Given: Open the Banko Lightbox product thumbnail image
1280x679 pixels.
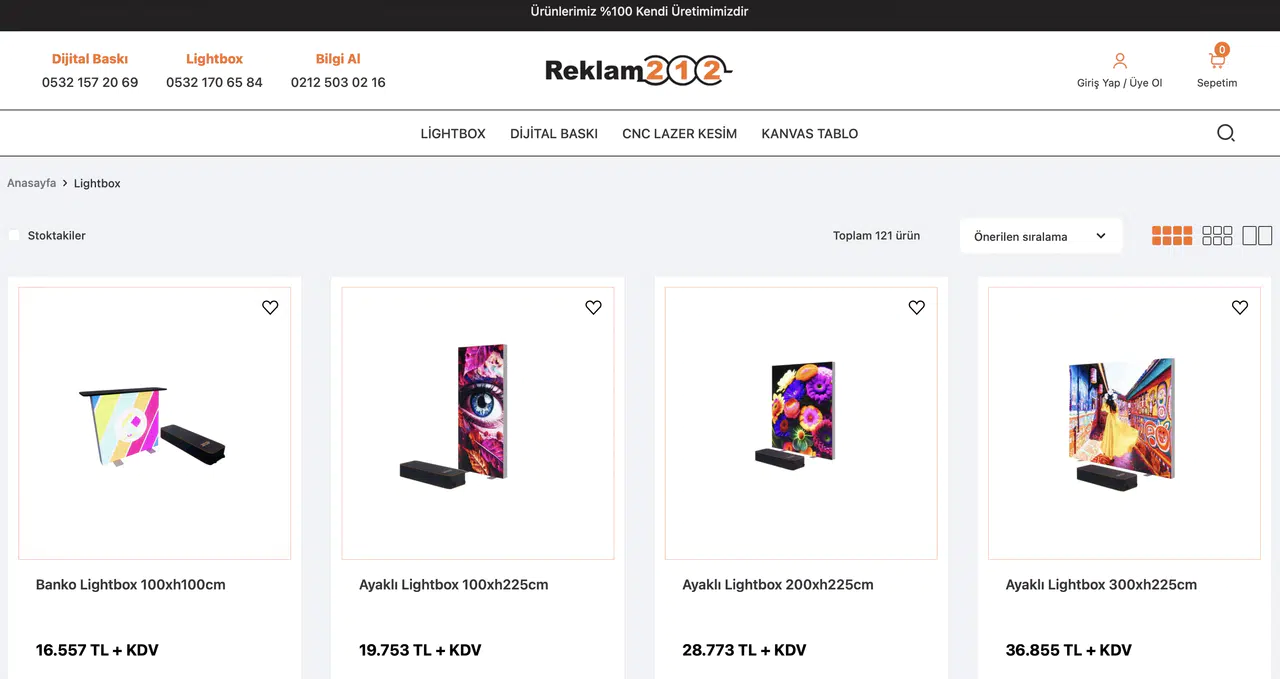Looking at the screenshot, I should 154,423.
